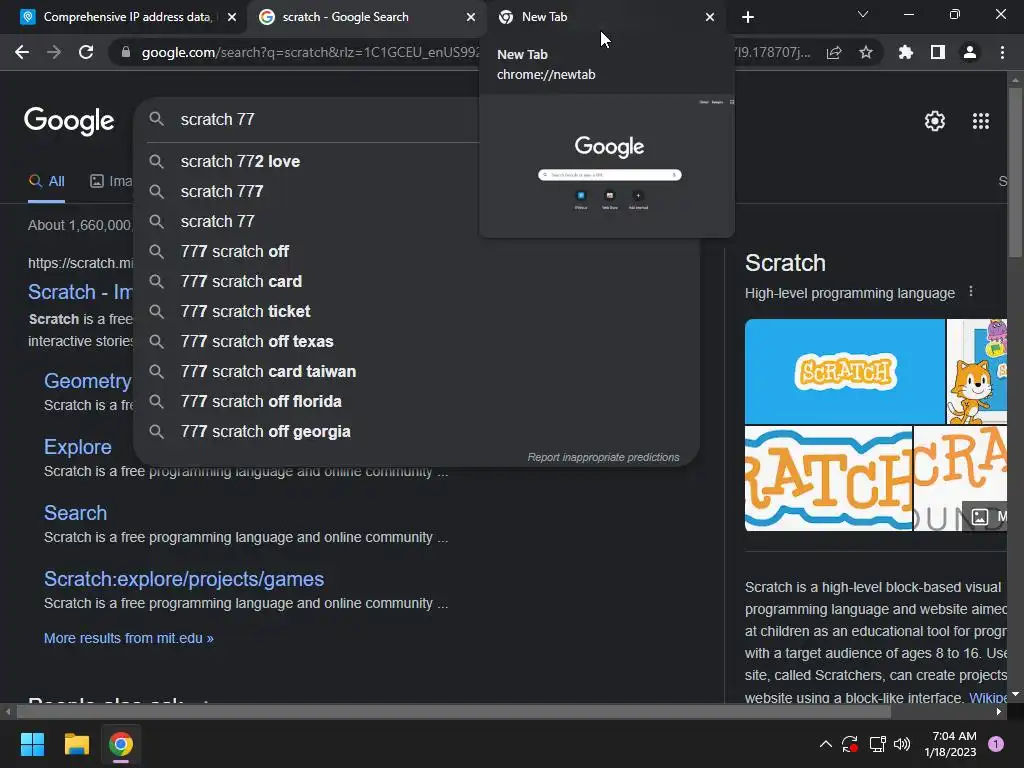This screenshot has width=1024, height=768.
Task: Click the address bar URL
Action: [x=310, y=52]
